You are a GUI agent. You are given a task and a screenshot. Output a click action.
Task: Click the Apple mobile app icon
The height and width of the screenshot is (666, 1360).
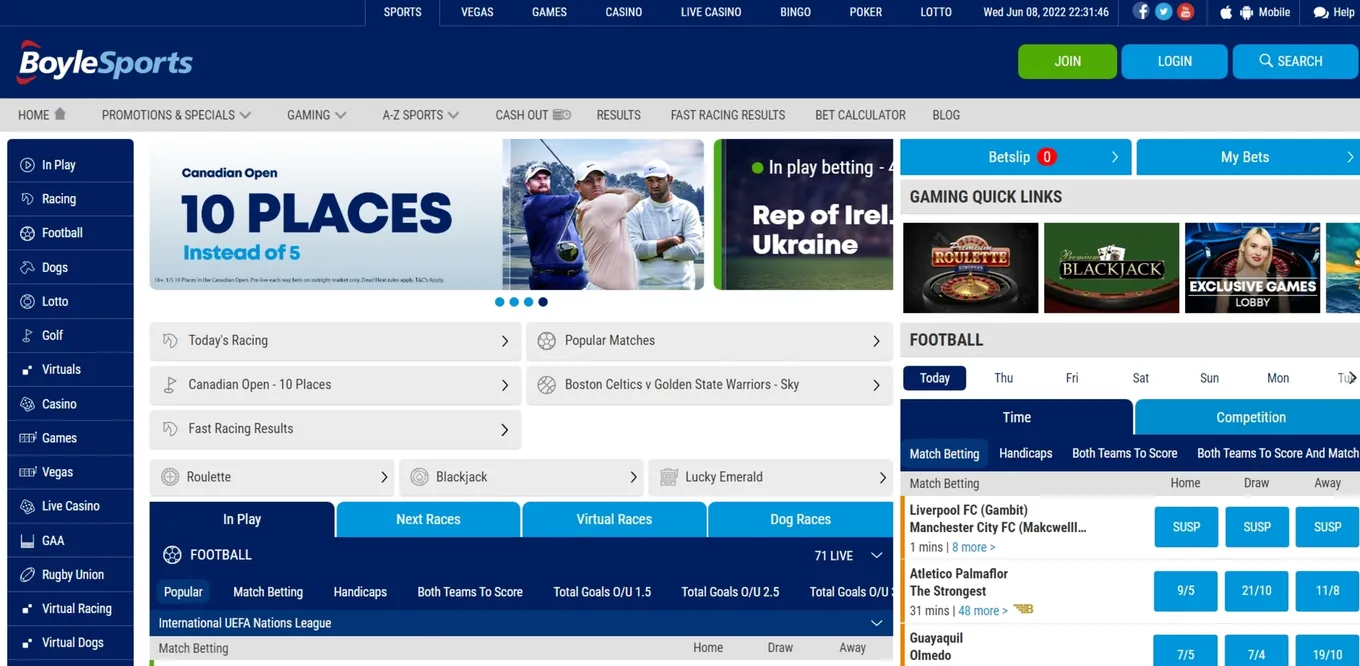coord(1226,13)
